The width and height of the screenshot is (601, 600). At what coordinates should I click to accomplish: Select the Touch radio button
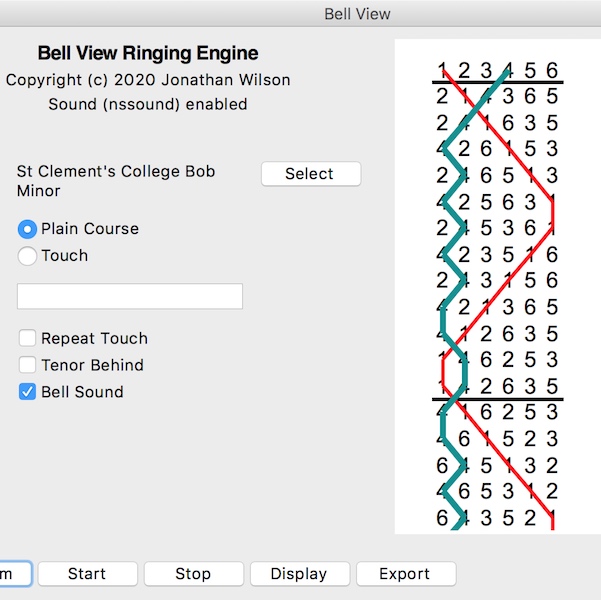(28, 256)
